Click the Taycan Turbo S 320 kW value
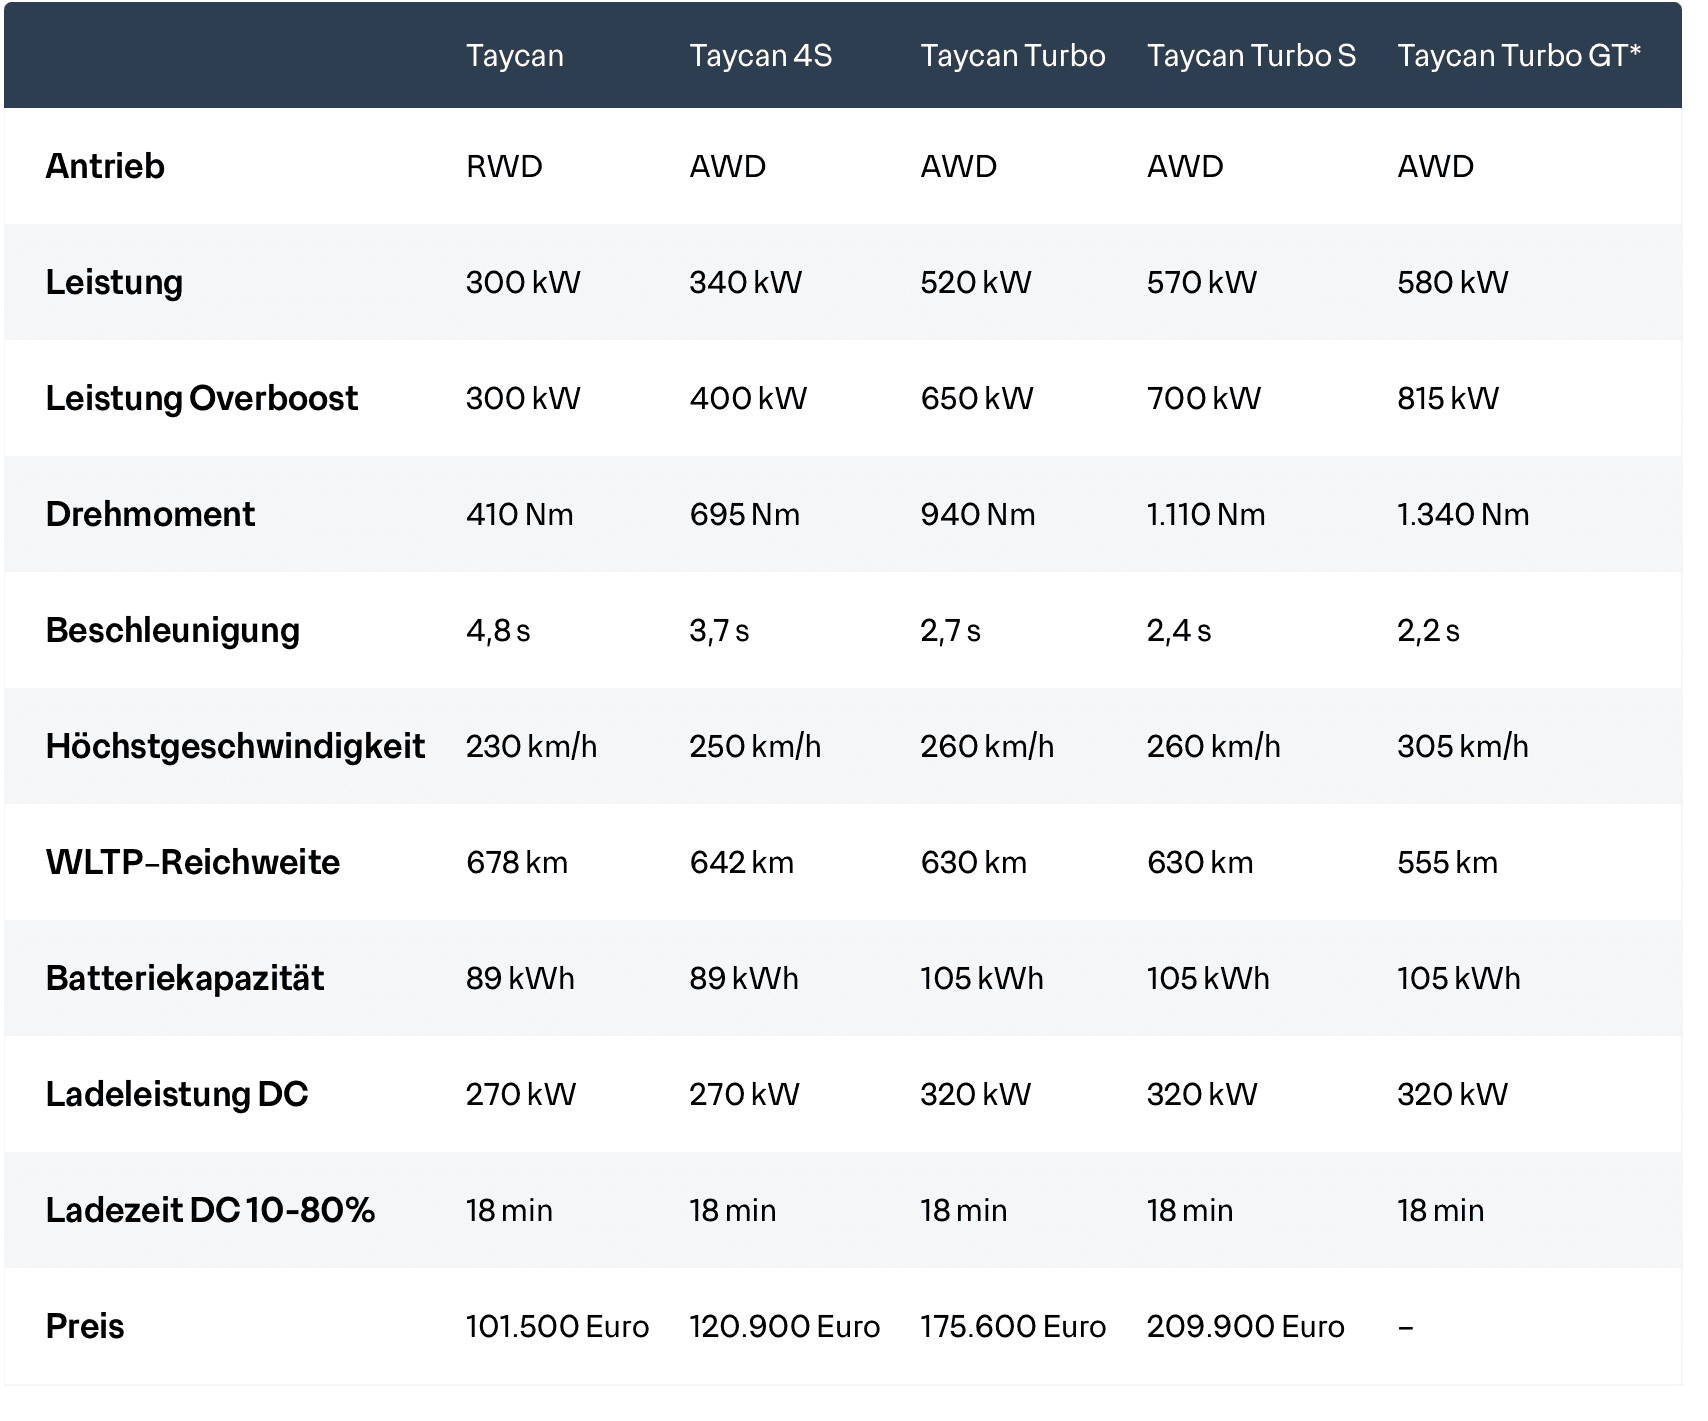The height and width of the screenshot is (1421, 1708). pos(1202,1094)
